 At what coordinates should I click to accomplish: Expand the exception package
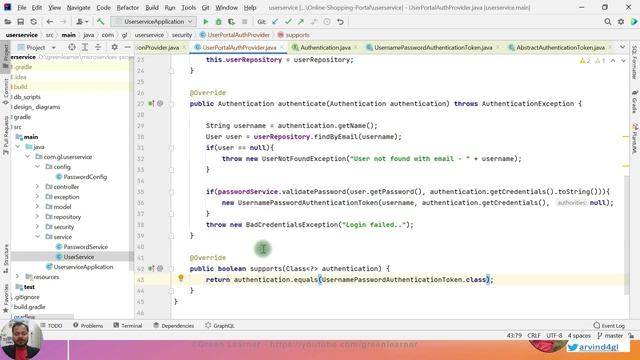point(38,197)
